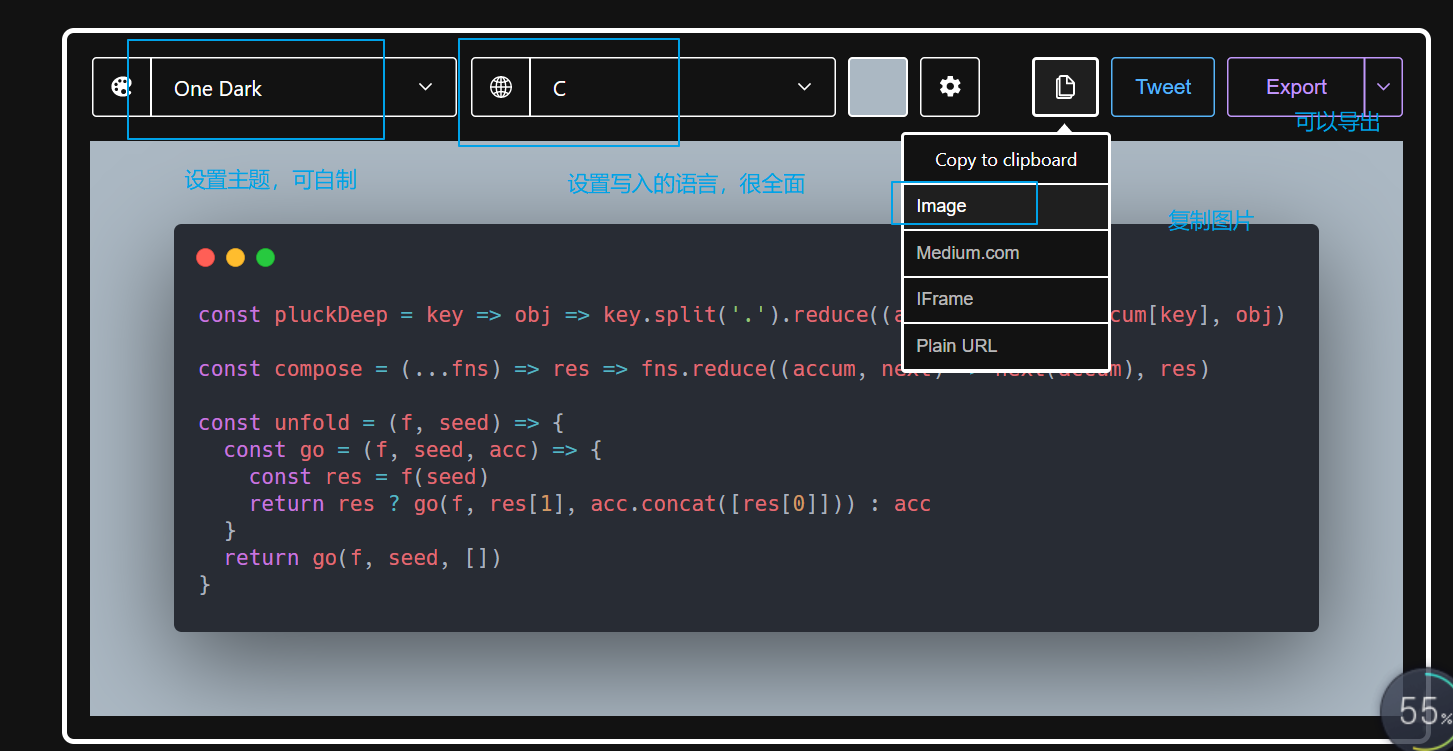Click the green window dot
Viewport: 1453px width, 751px height.
tap(266, 257)
